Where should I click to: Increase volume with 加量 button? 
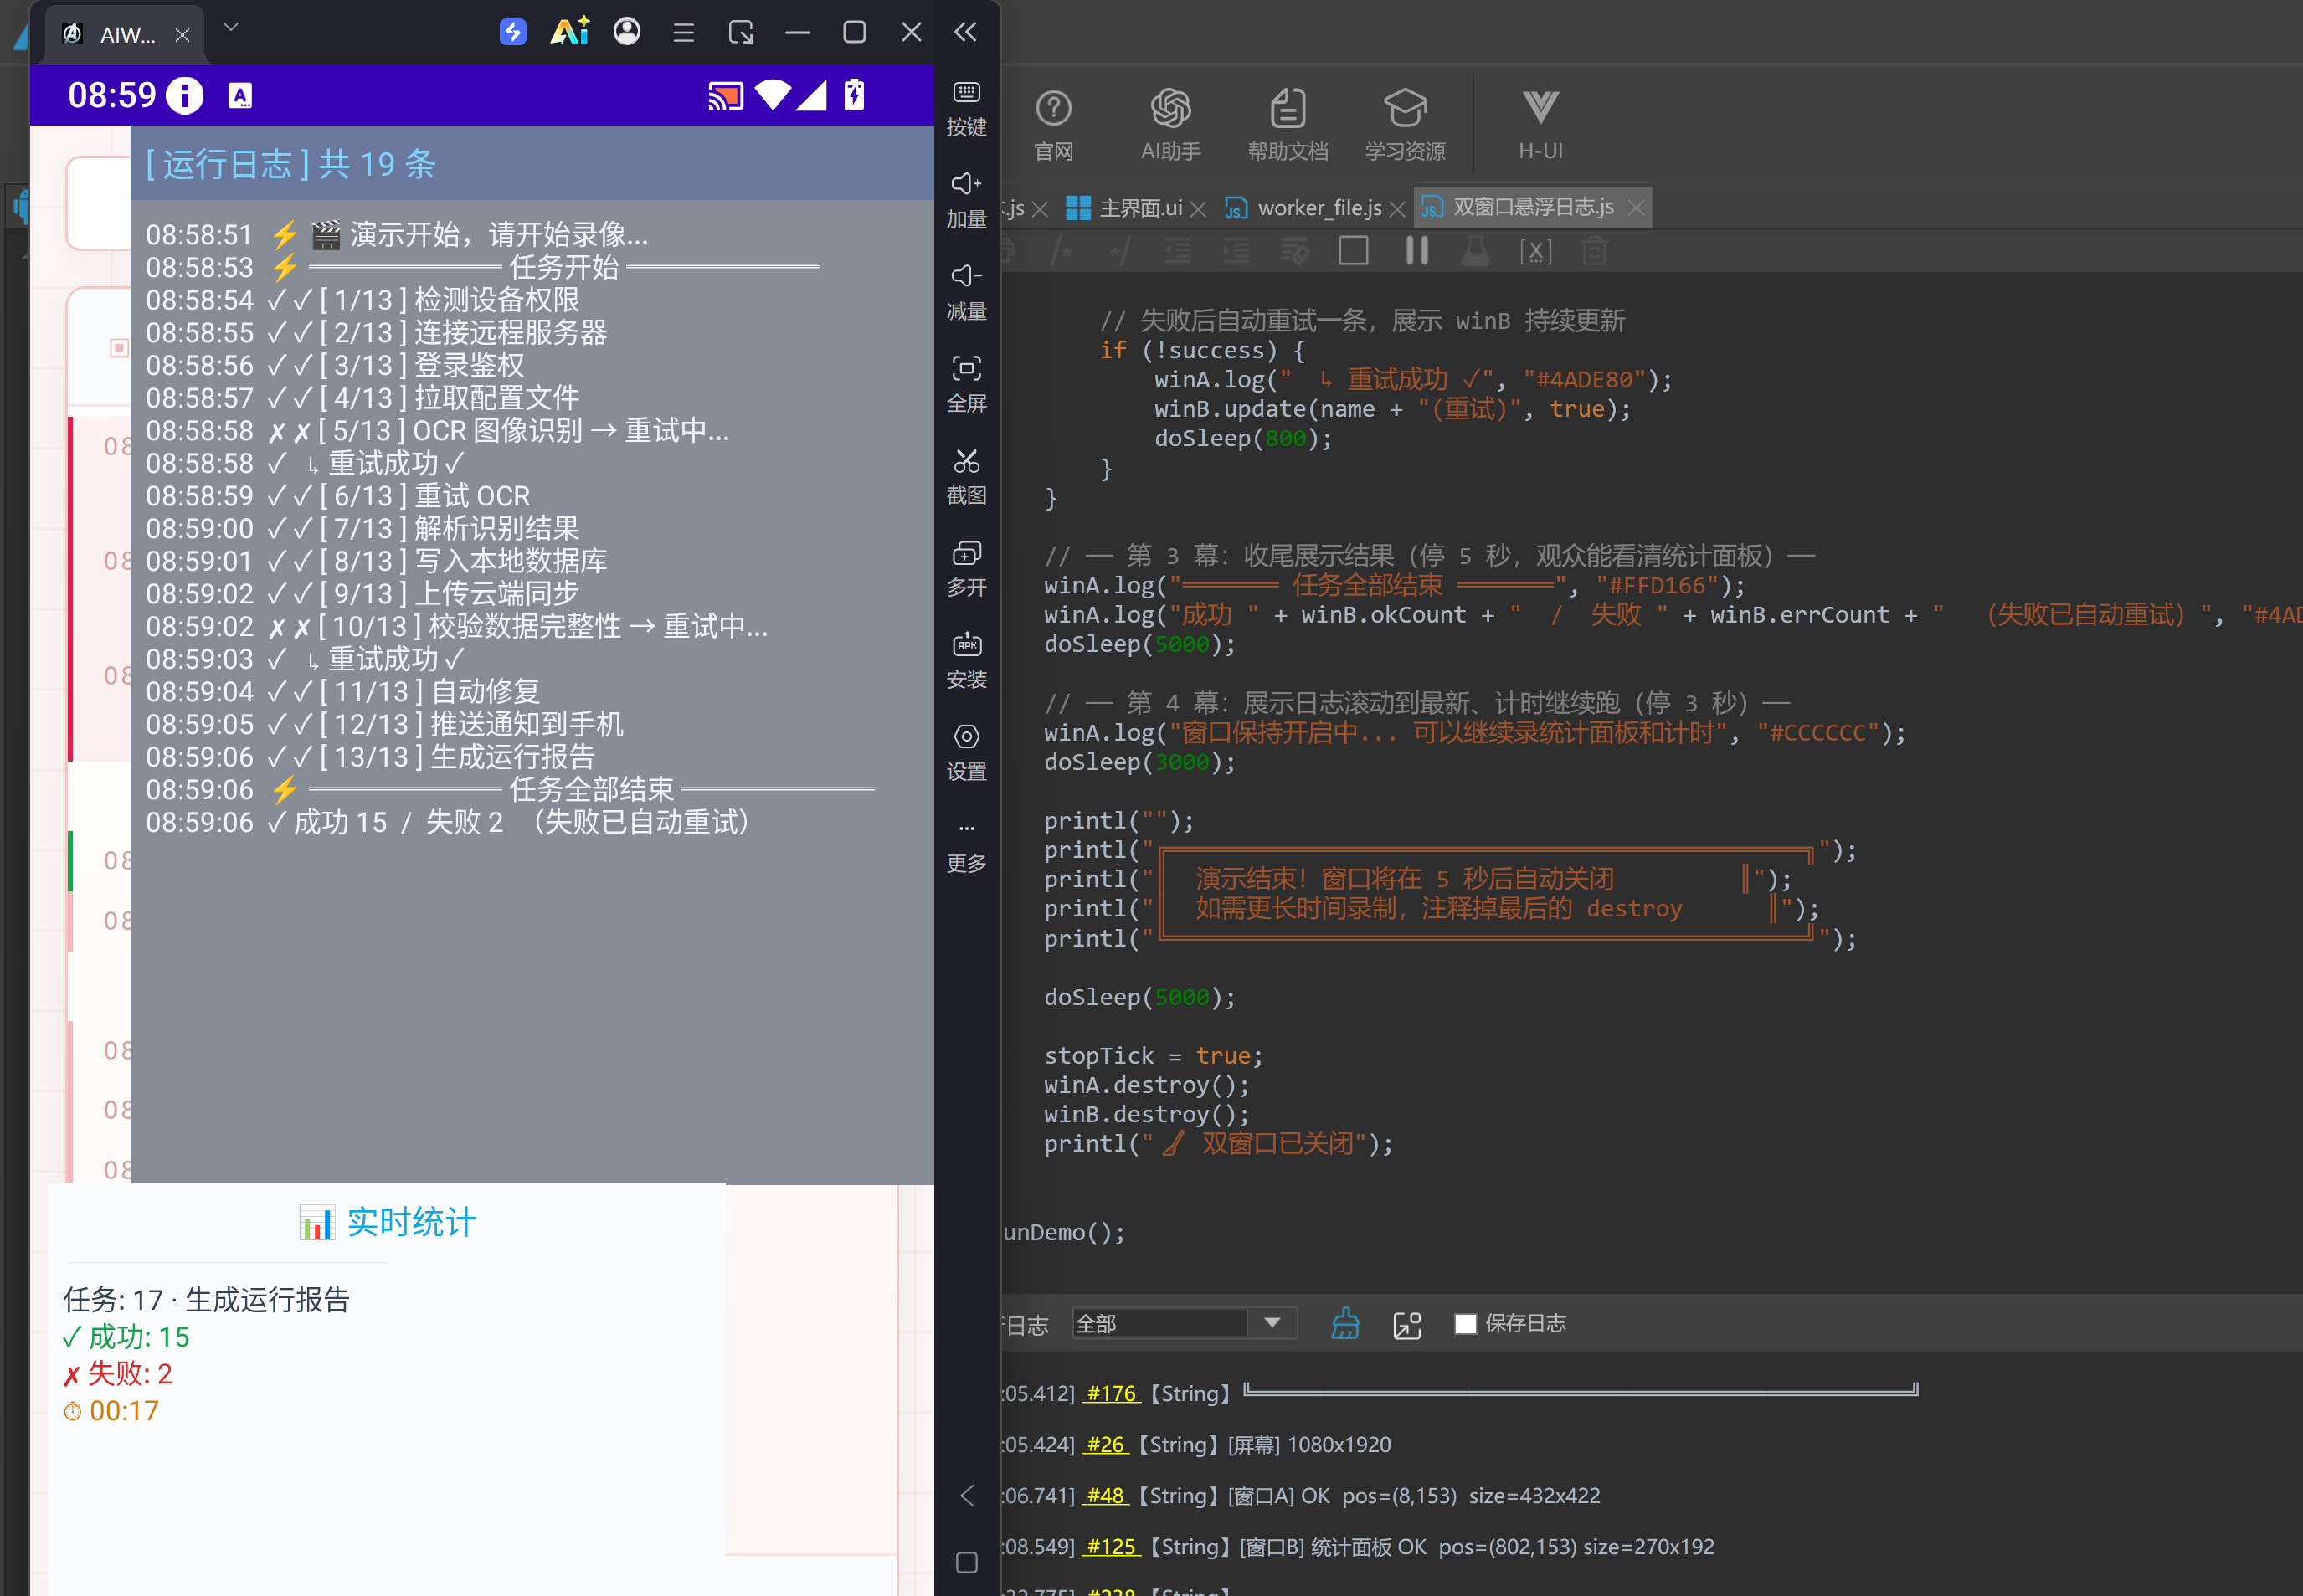(966, 201)
